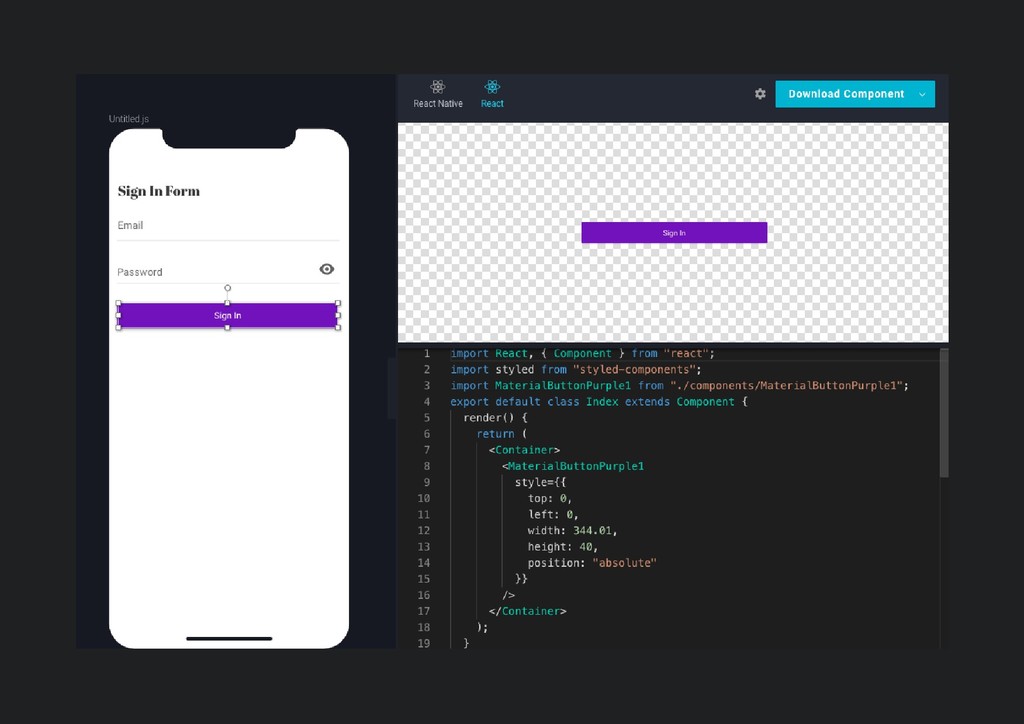
Task: Click the rotation handle above Sign In button
Action: click(227, 288)
